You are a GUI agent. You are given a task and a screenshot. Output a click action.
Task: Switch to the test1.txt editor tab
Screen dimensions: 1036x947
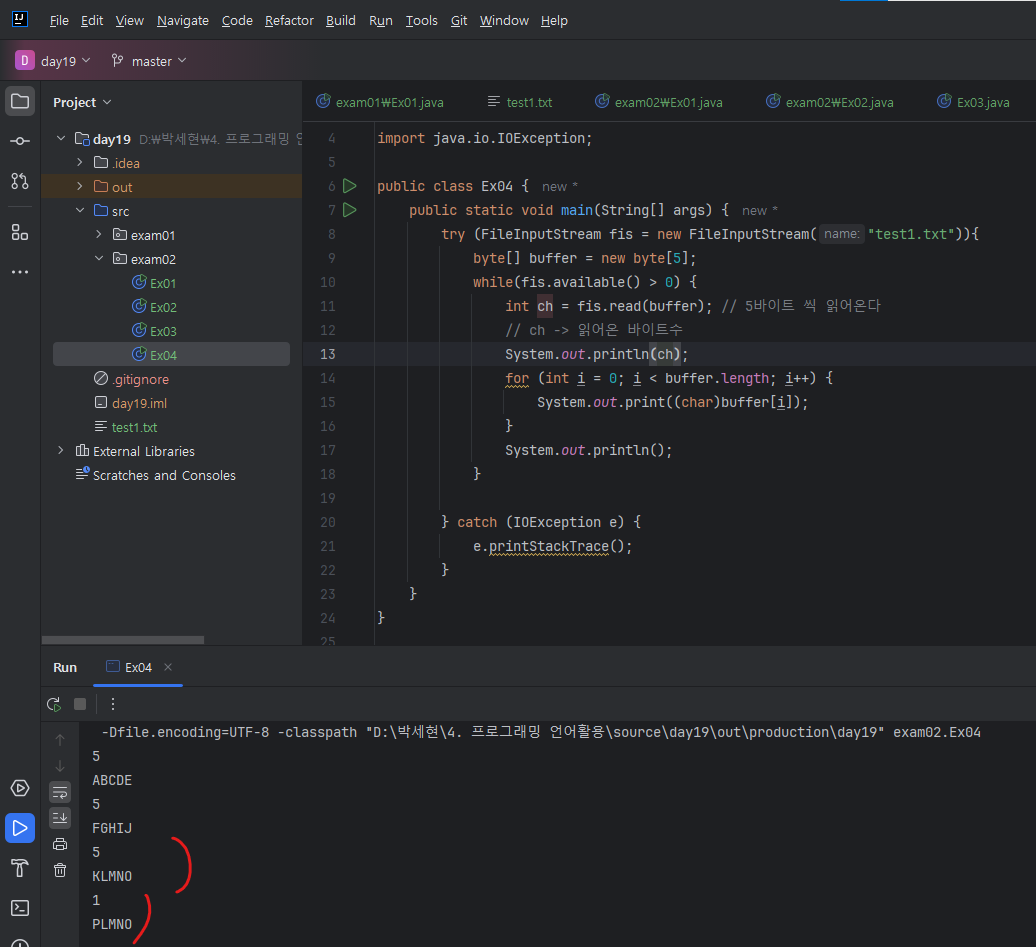click(528, 102)
